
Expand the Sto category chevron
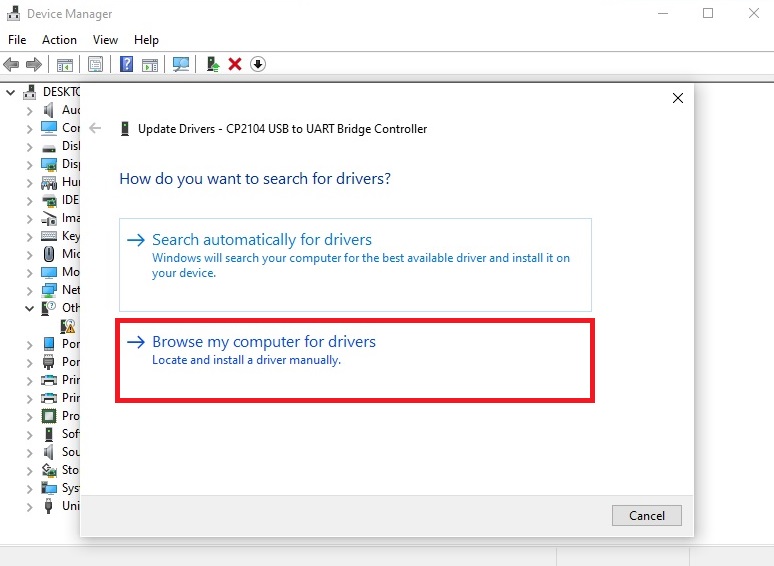pyautogui.click(x=30, y=471)
